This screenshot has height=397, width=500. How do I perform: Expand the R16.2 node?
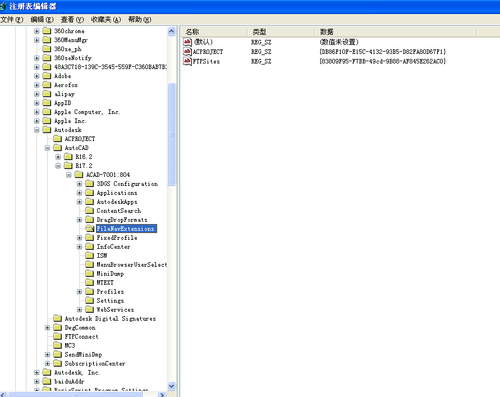58,157
